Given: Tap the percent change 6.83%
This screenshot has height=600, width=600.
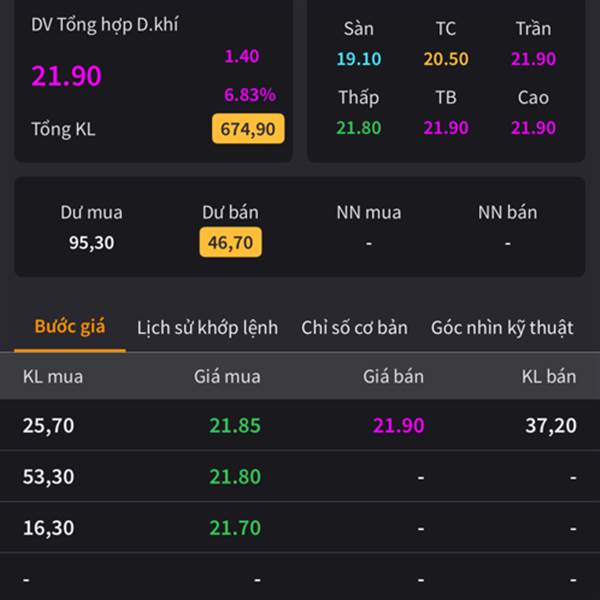Looking at the screenshot, I should coord(250,95).
